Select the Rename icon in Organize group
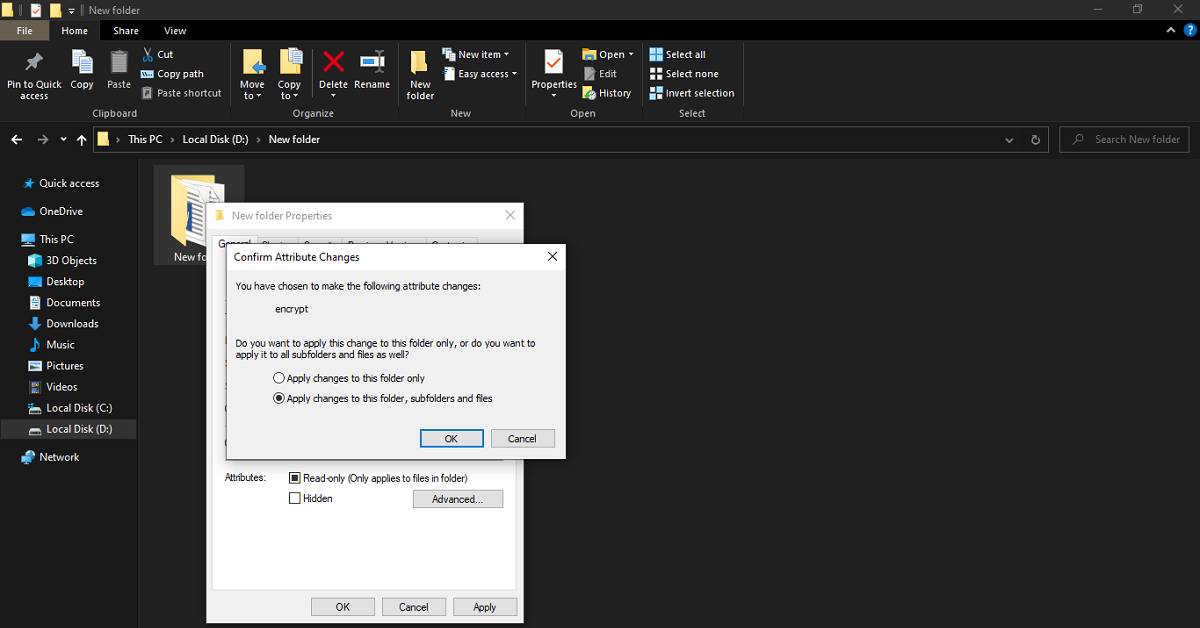The image size is (1200, 628). [372, 62]
